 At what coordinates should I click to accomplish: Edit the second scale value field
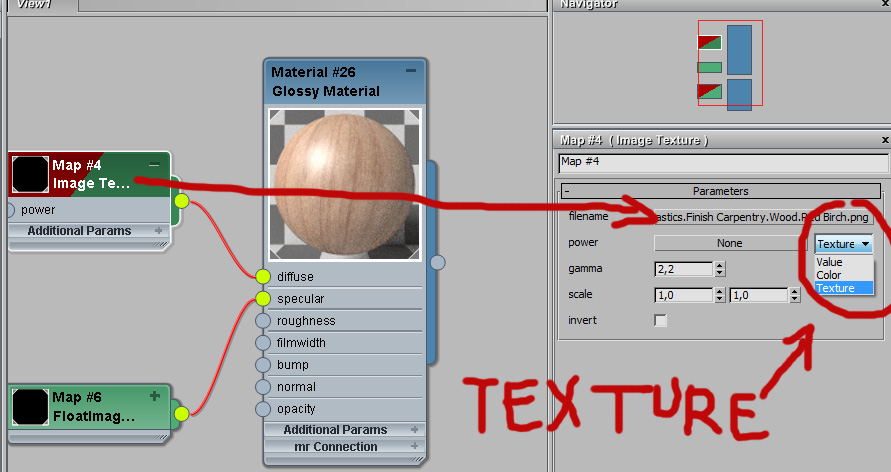pos(759,295)
